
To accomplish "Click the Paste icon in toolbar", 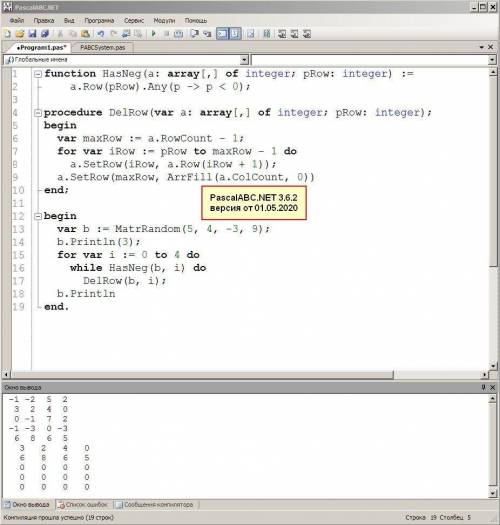I will (86, 33).
